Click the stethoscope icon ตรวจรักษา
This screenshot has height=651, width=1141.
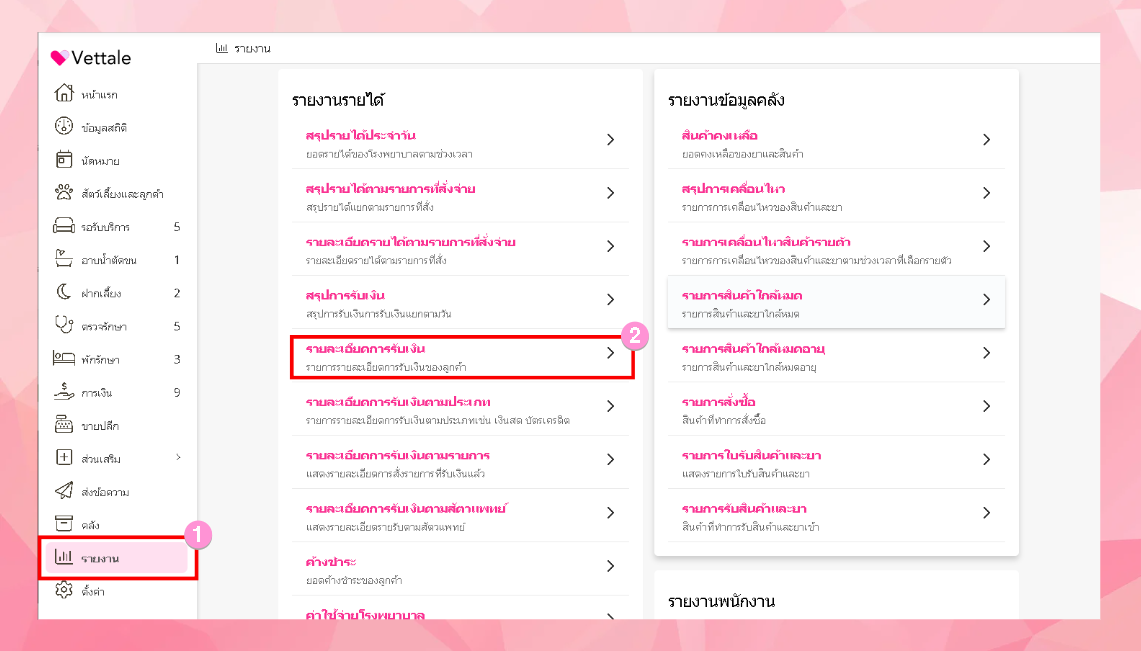[x=64, y=326]
